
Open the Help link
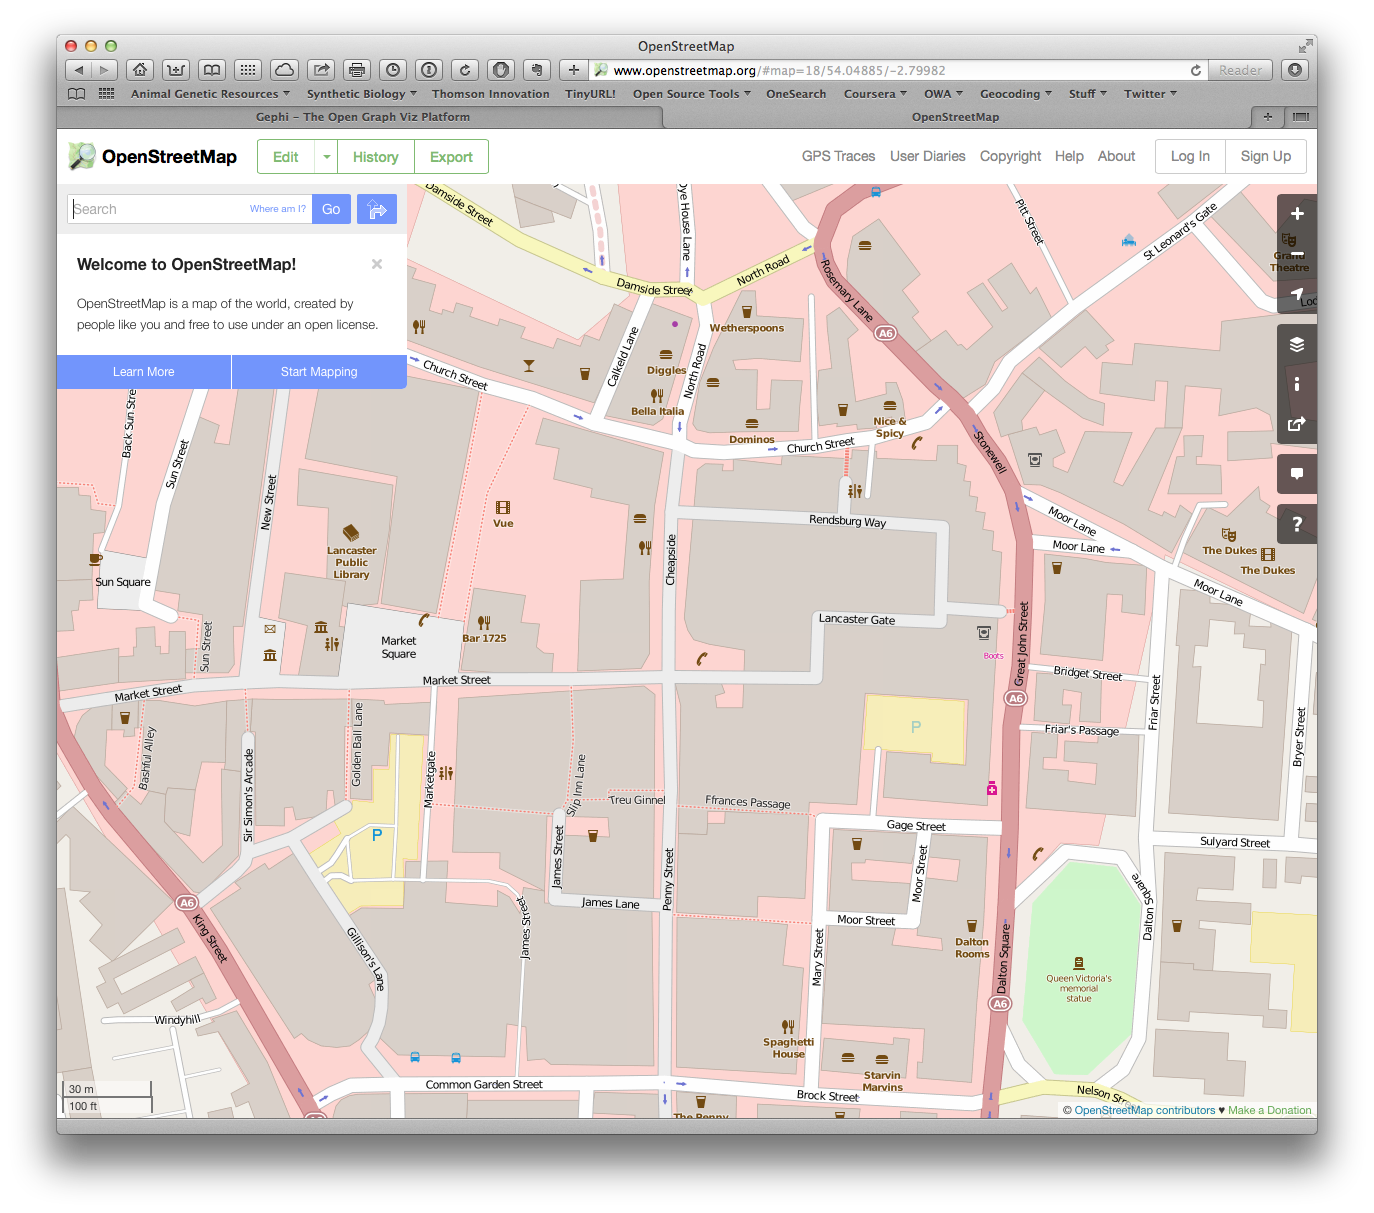tap(1069, 156)
